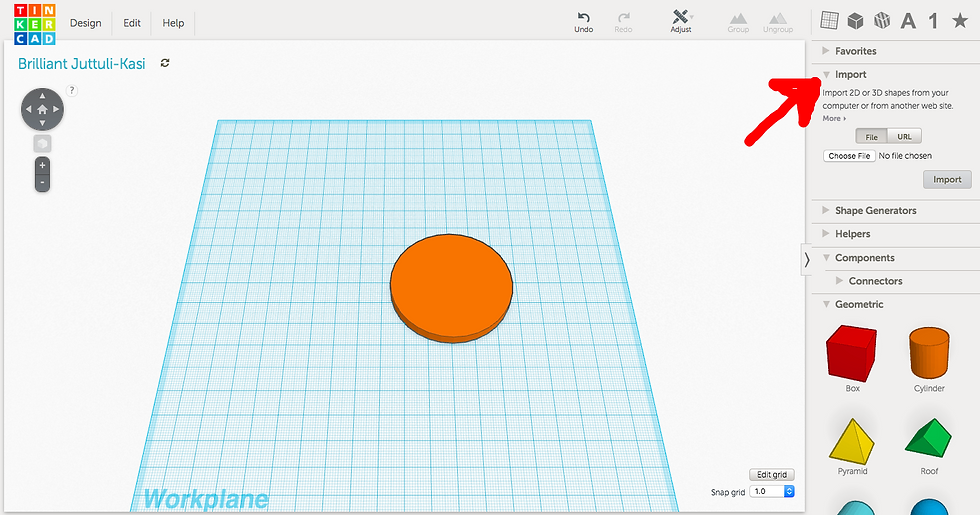Pick the red Box shape
The width and height of the screenshot is (980, 515).
851,353
